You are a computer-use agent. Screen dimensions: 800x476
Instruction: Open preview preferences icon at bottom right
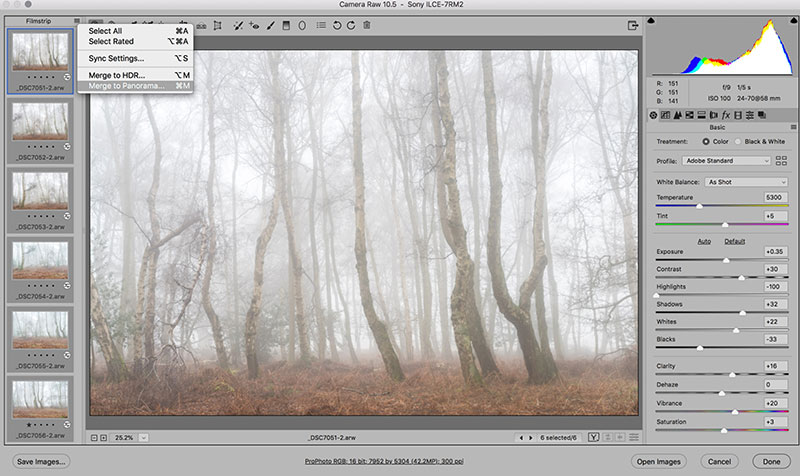634,437
